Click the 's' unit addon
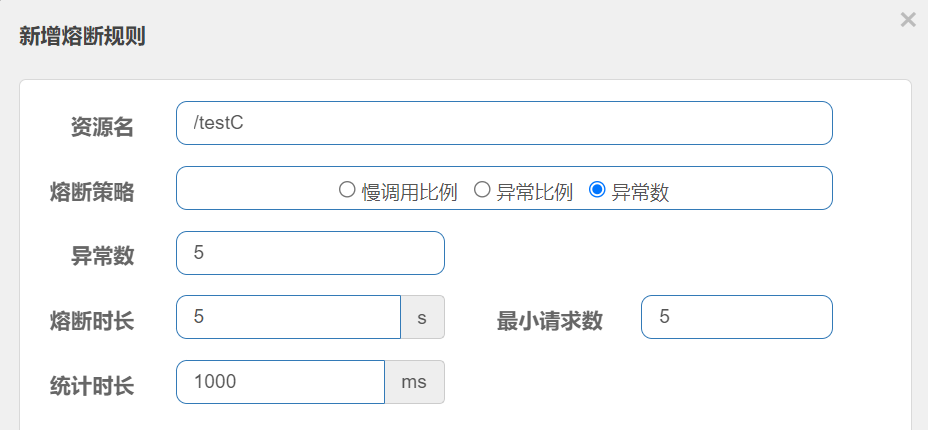The width and height of the screenshot is (928, 430). click(423, 317)
